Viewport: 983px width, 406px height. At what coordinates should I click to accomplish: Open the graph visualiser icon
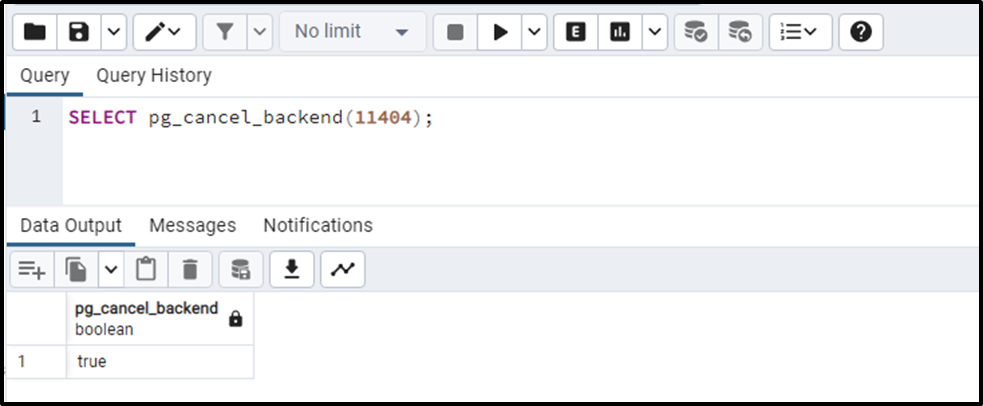click(x=342, y=270)
